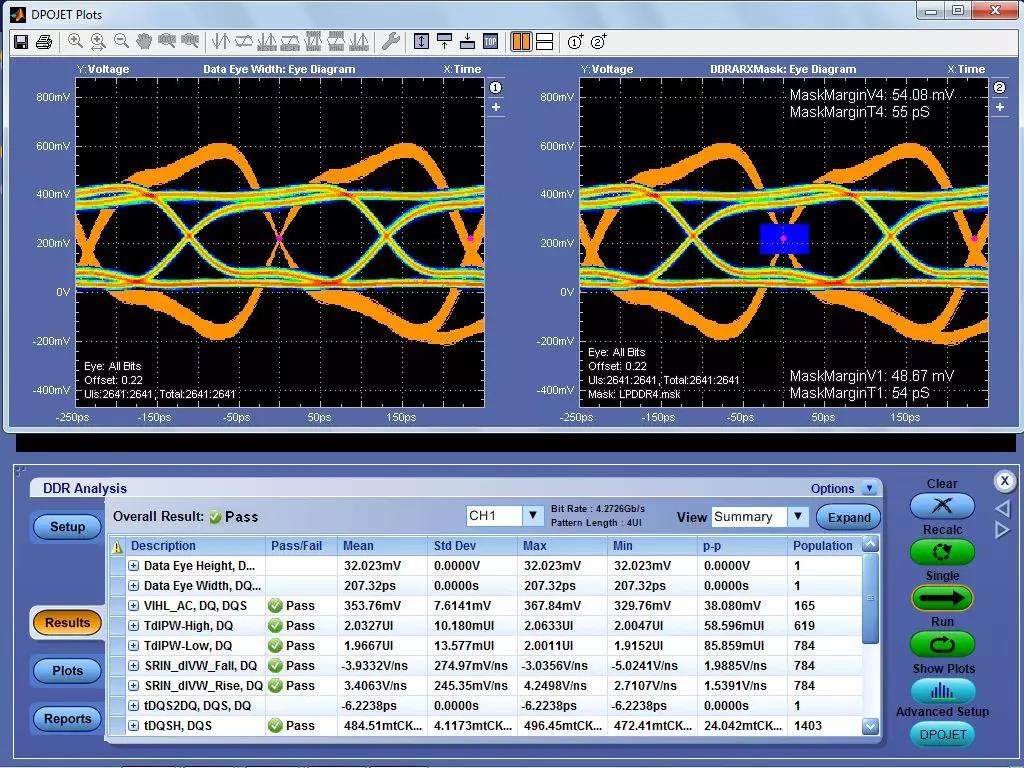Open the View Summary dropdown
This screenshot has height=768, width=1024.
point(797,517)
